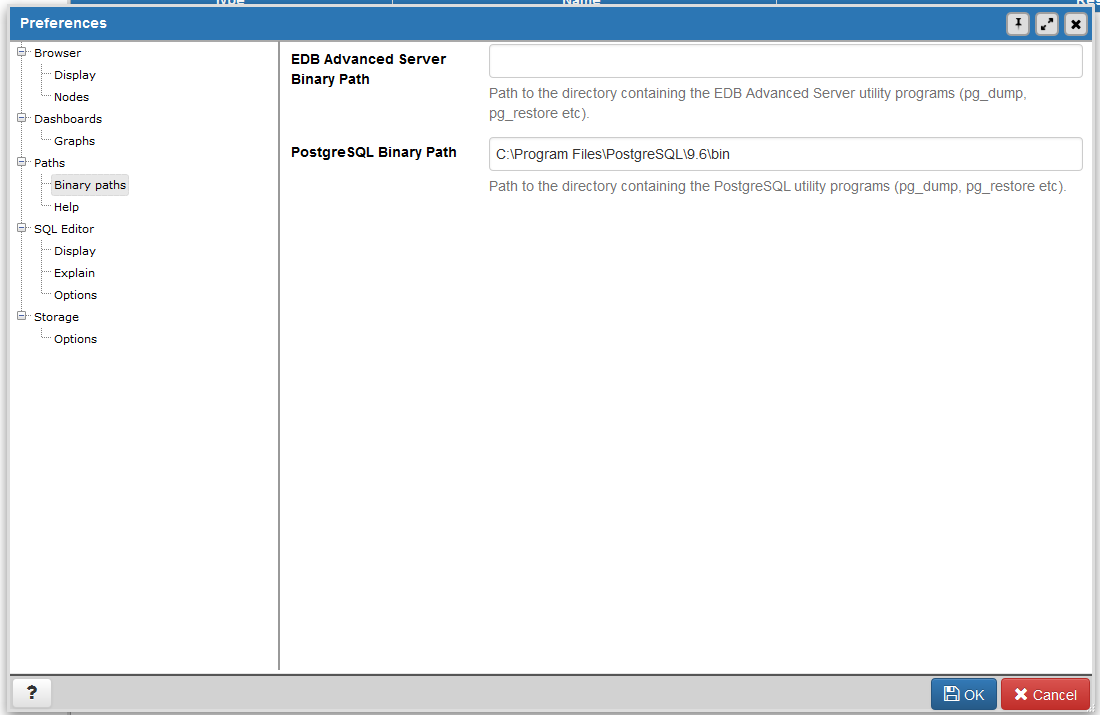This screenshot has width=1100, height=715.
Task: Open the Explain preferences
Action: tap(74, 273)
